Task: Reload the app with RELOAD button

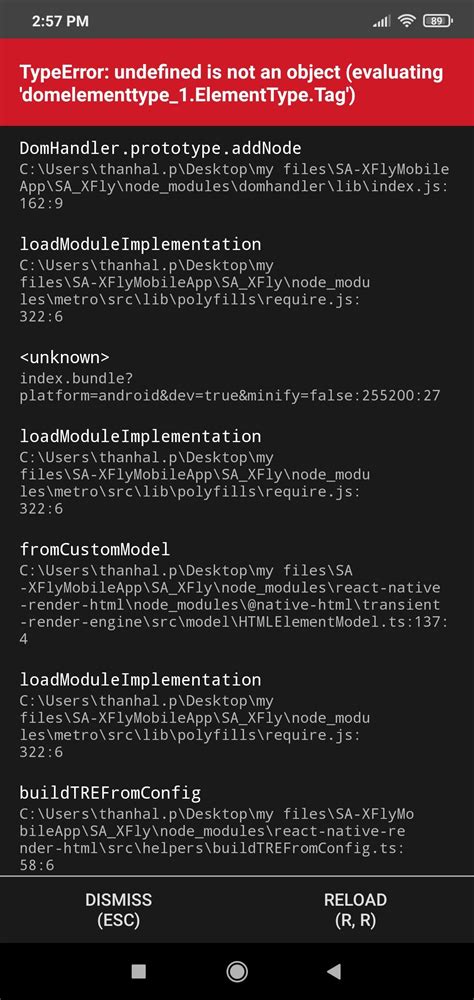Action: [355, 910]
